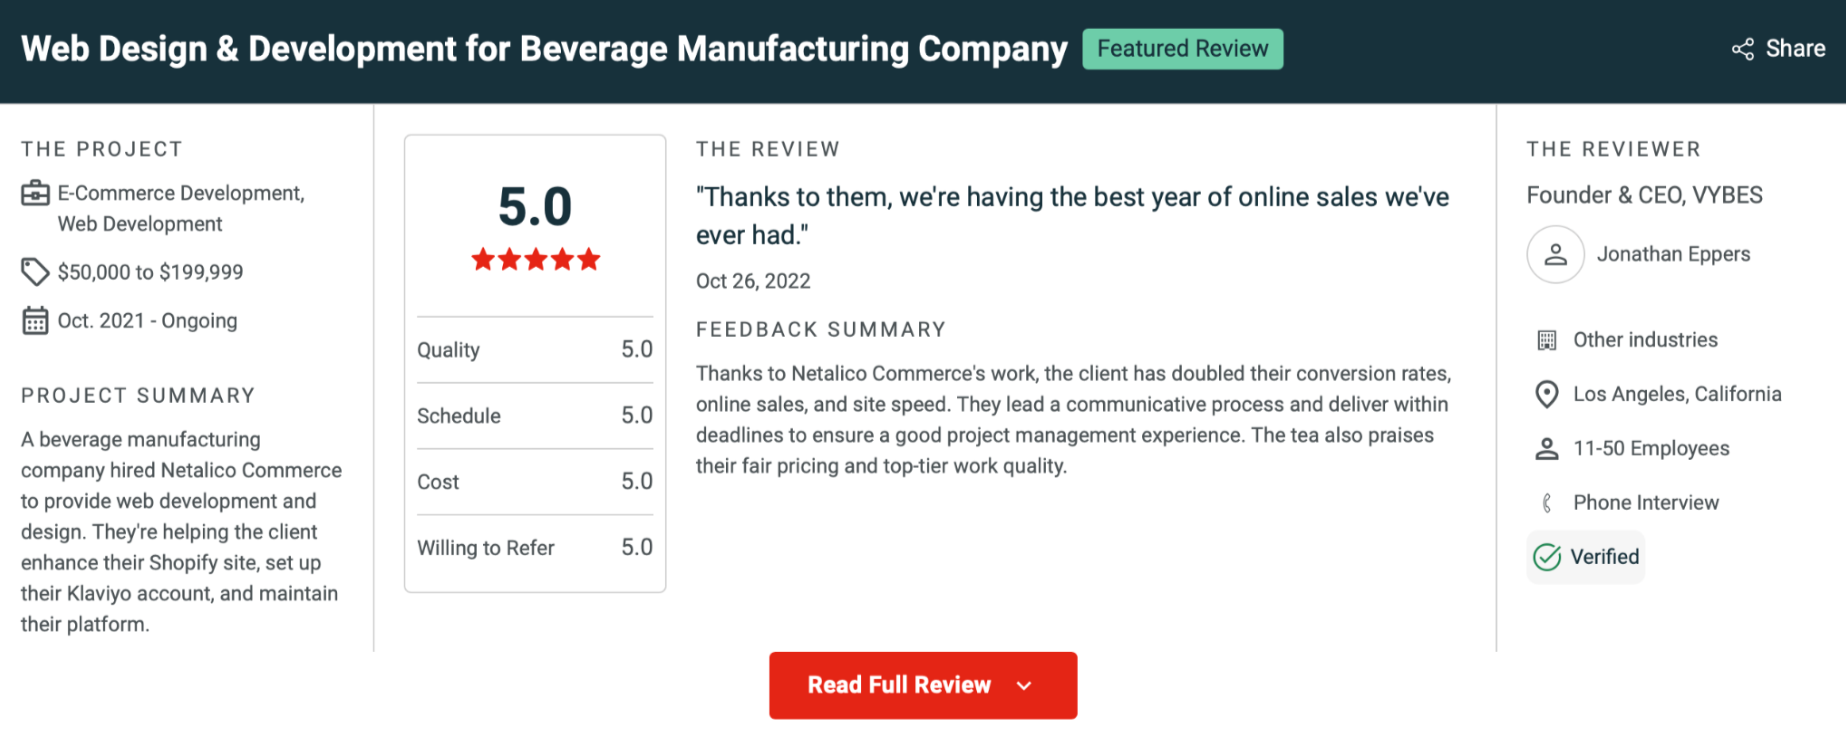Click the price tag budget icon

pyautogui.click(x=35, y=272)
